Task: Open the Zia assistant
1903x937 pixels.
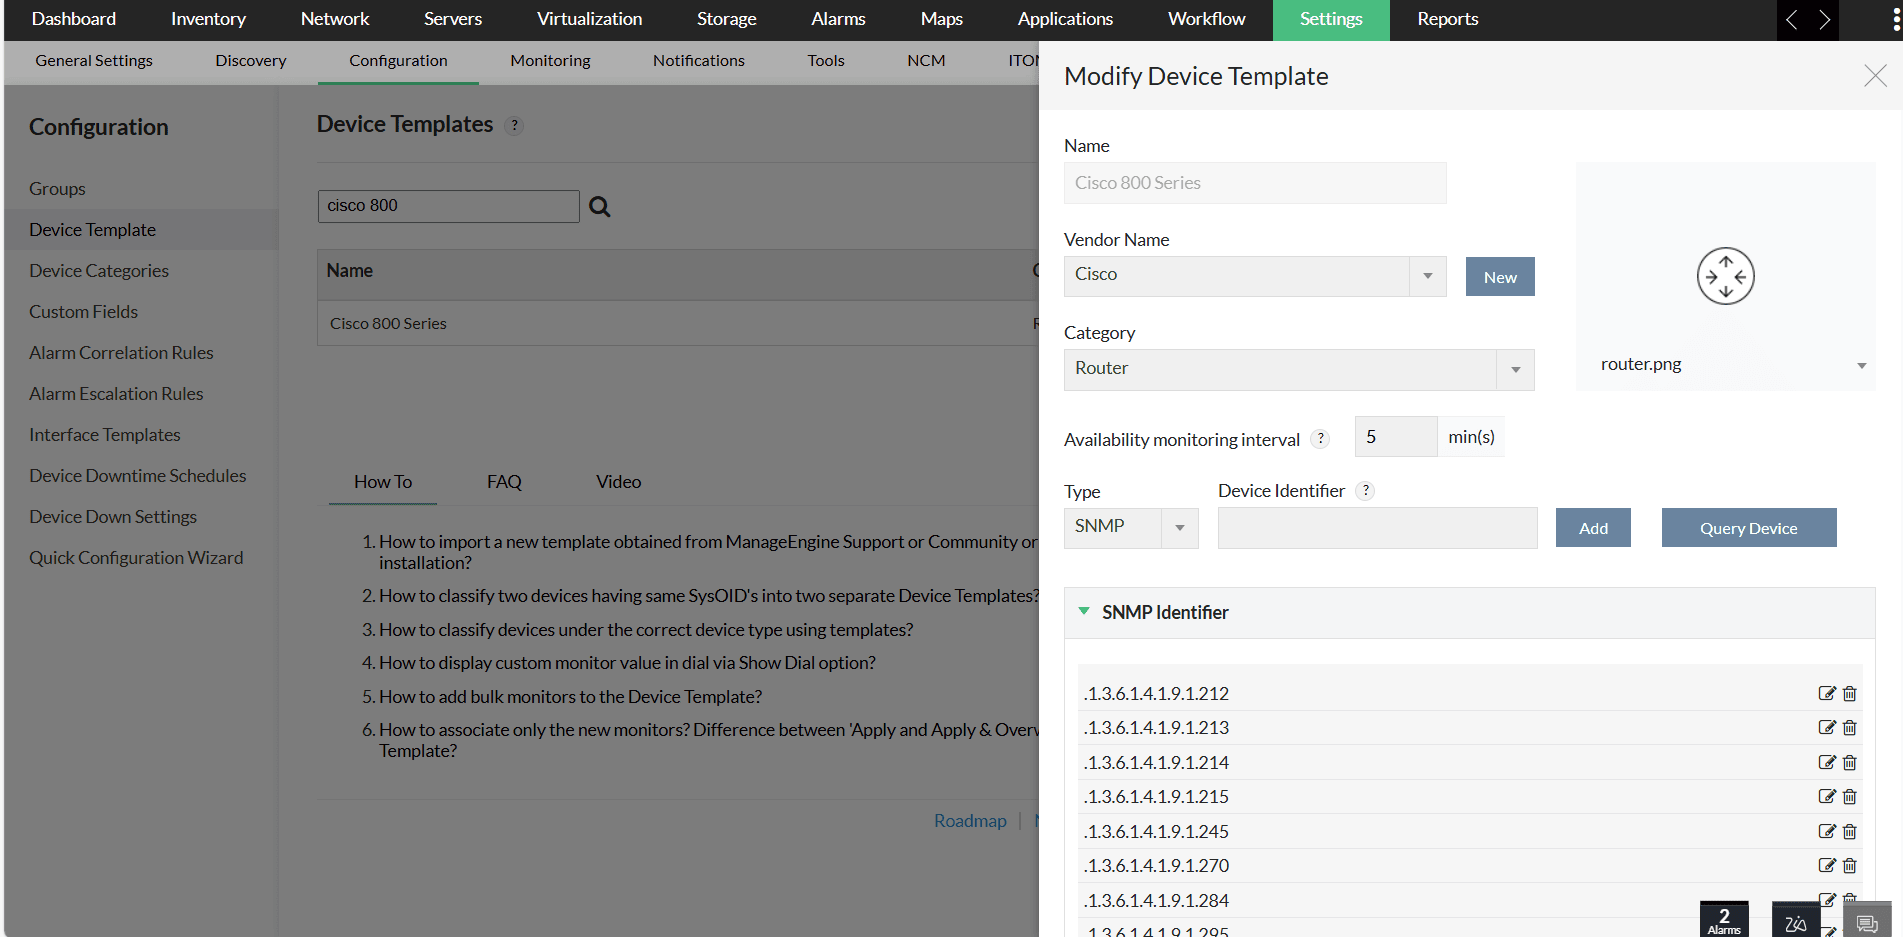Action: click(x=1796, y=920)
